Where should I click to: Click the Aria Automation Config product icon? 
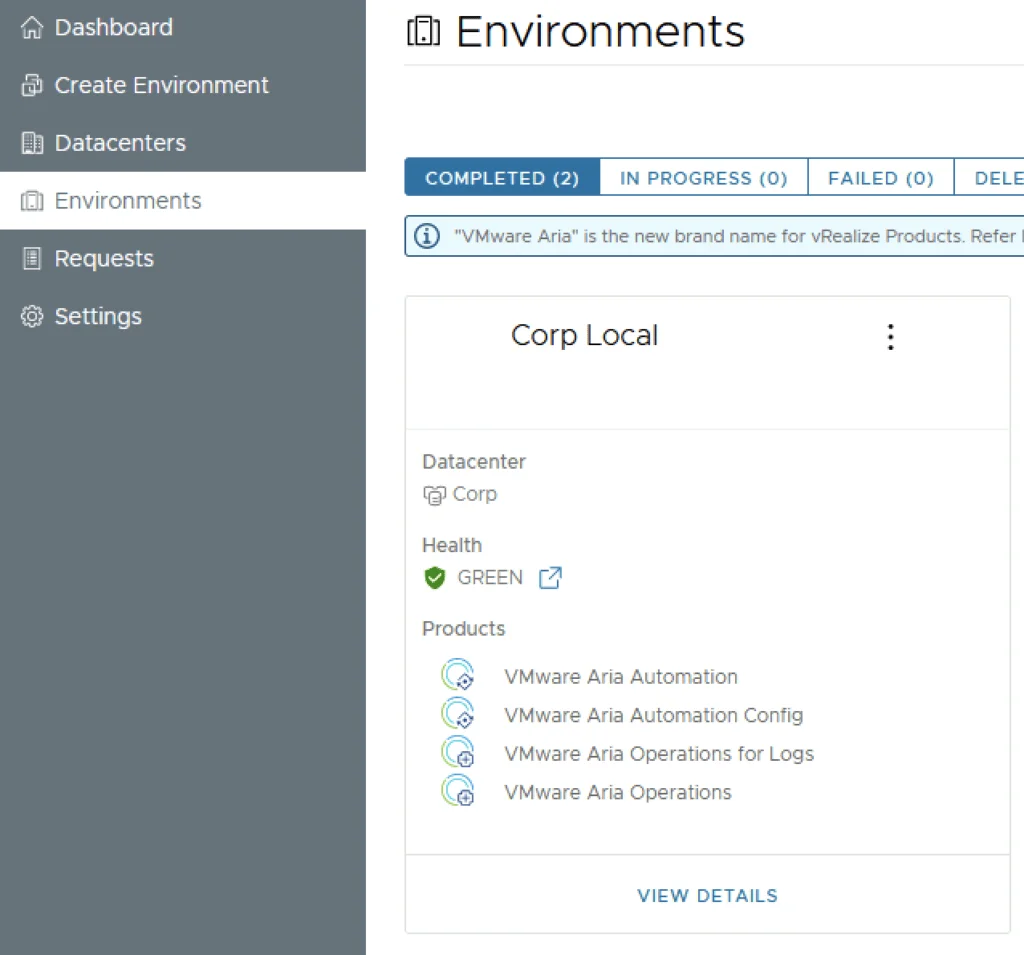tap(458, 713)
